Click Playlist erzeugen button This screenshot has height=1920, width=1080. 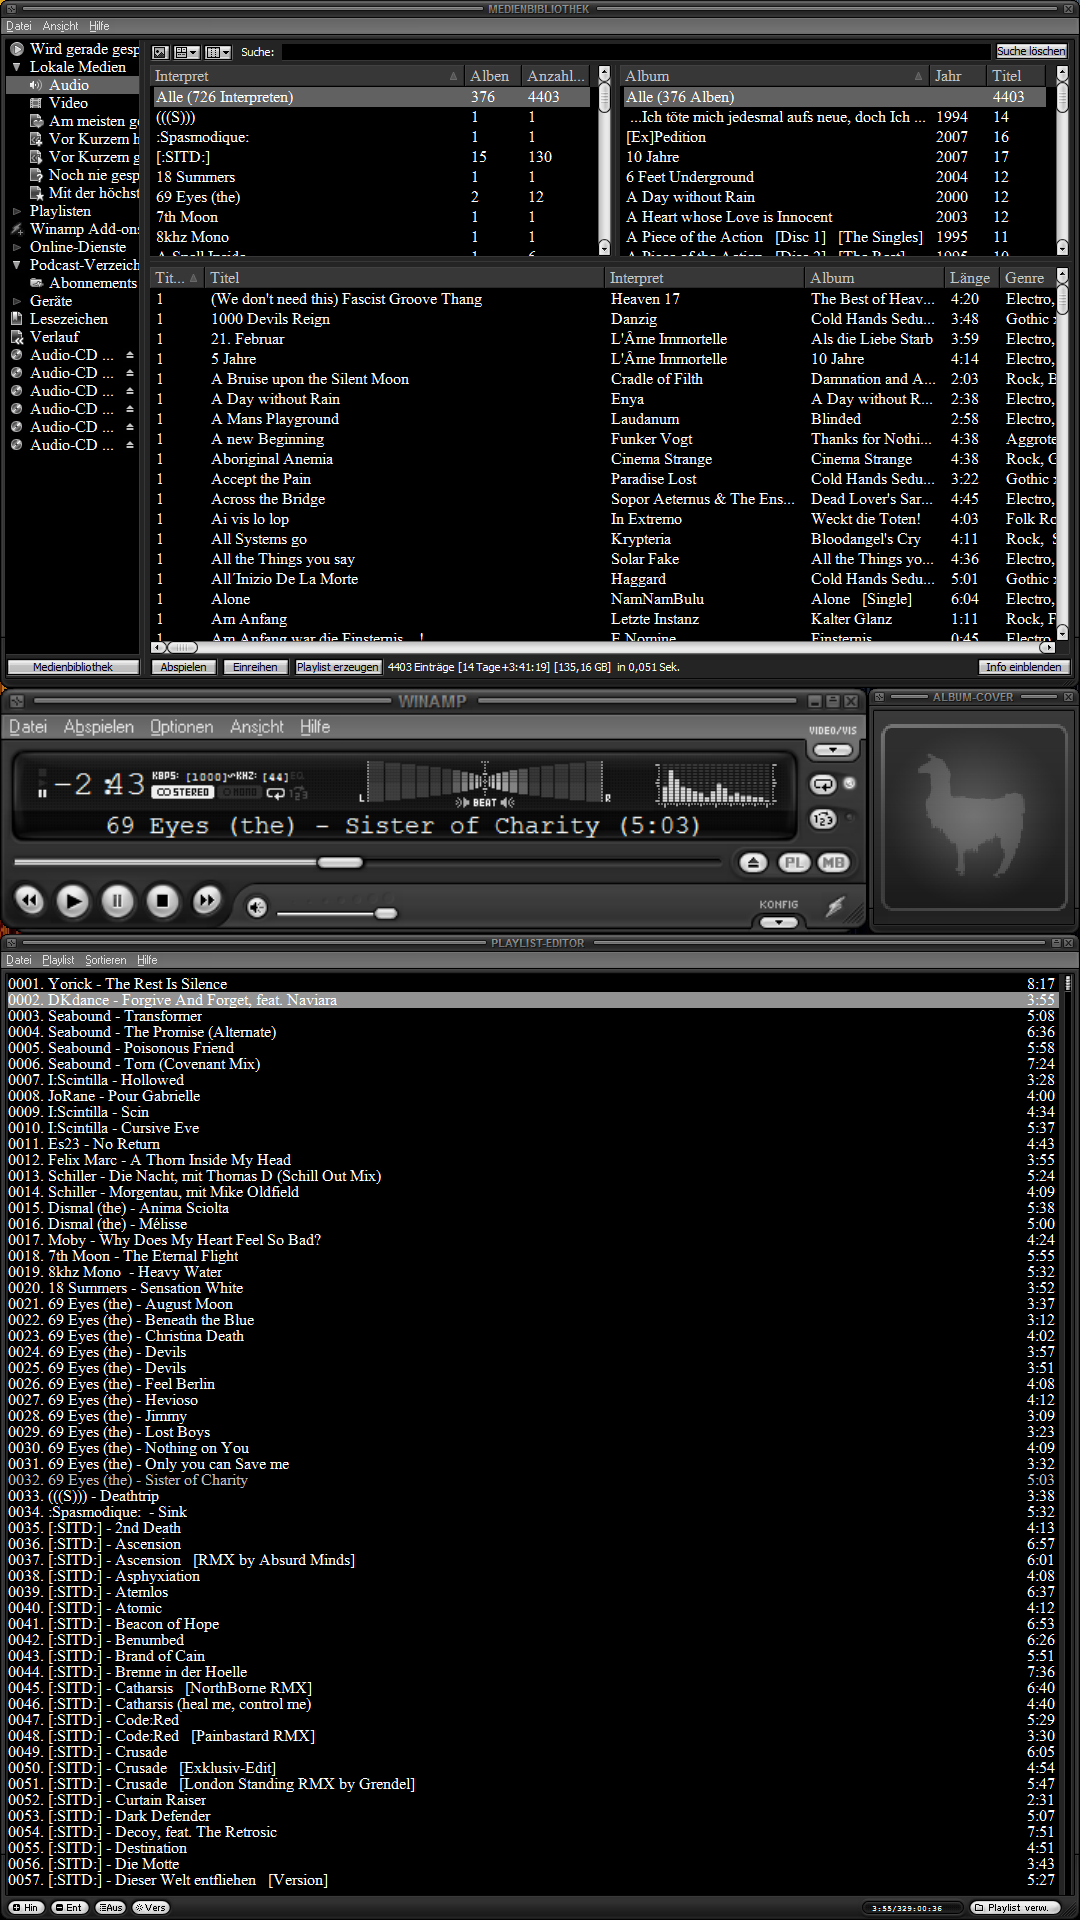point(338,667)
